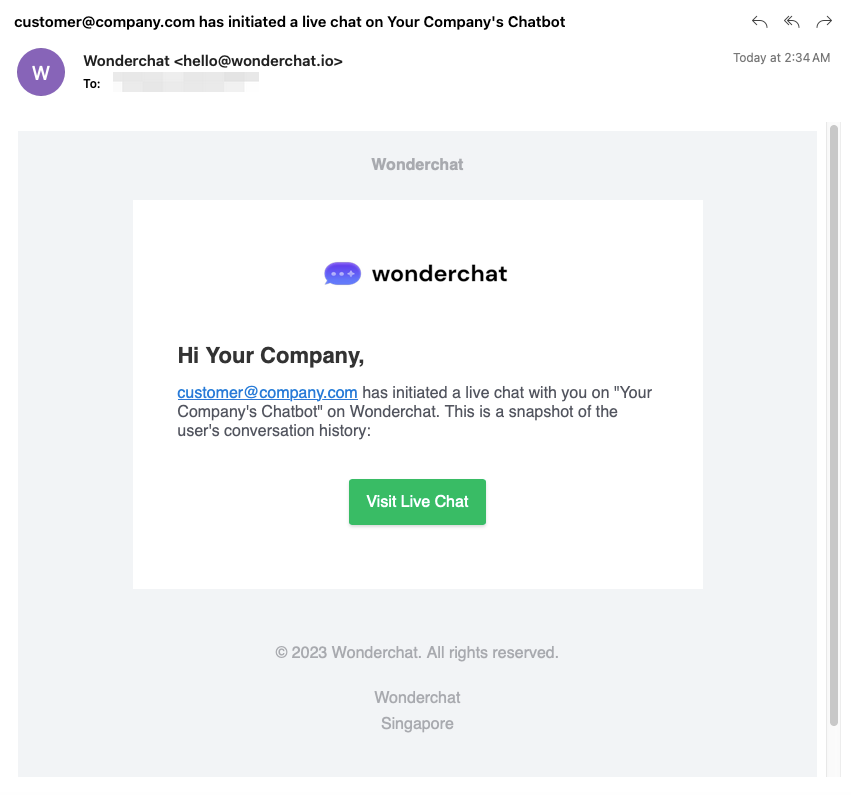
Task: Click the purple W sender avatar
Action: 41,72
